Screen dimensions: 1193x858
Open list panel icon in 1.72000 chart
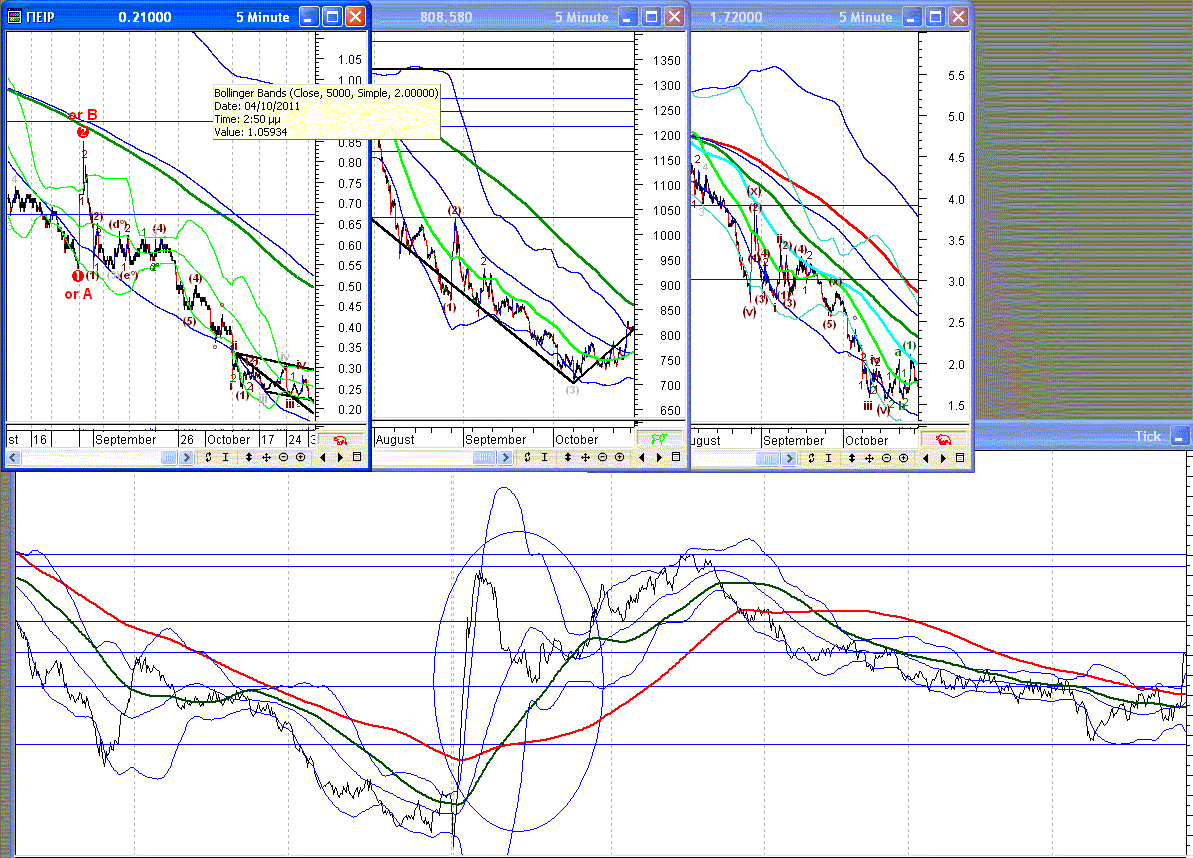(x=959, y=458)
